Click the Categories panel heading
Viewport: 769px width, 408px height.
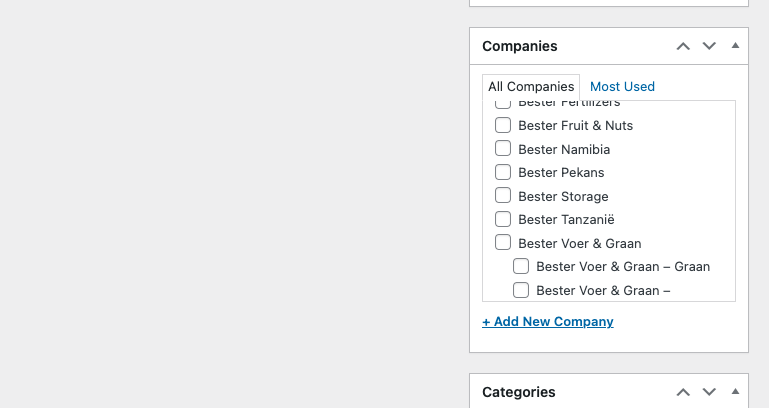tap(519, 392)
